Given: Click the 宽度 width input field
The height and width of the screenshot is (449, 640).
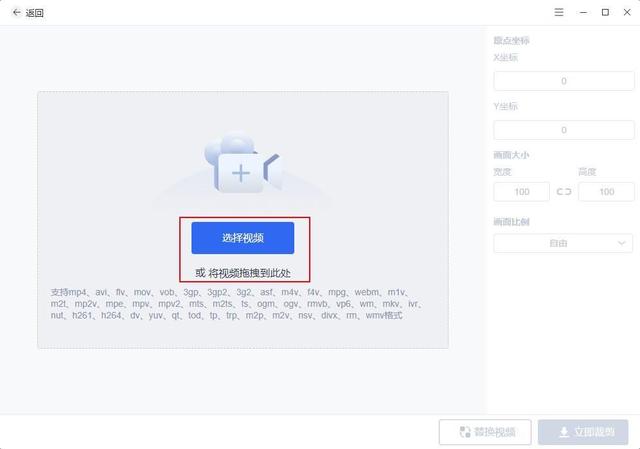Looking at the screenshot, I should [522, 192].
